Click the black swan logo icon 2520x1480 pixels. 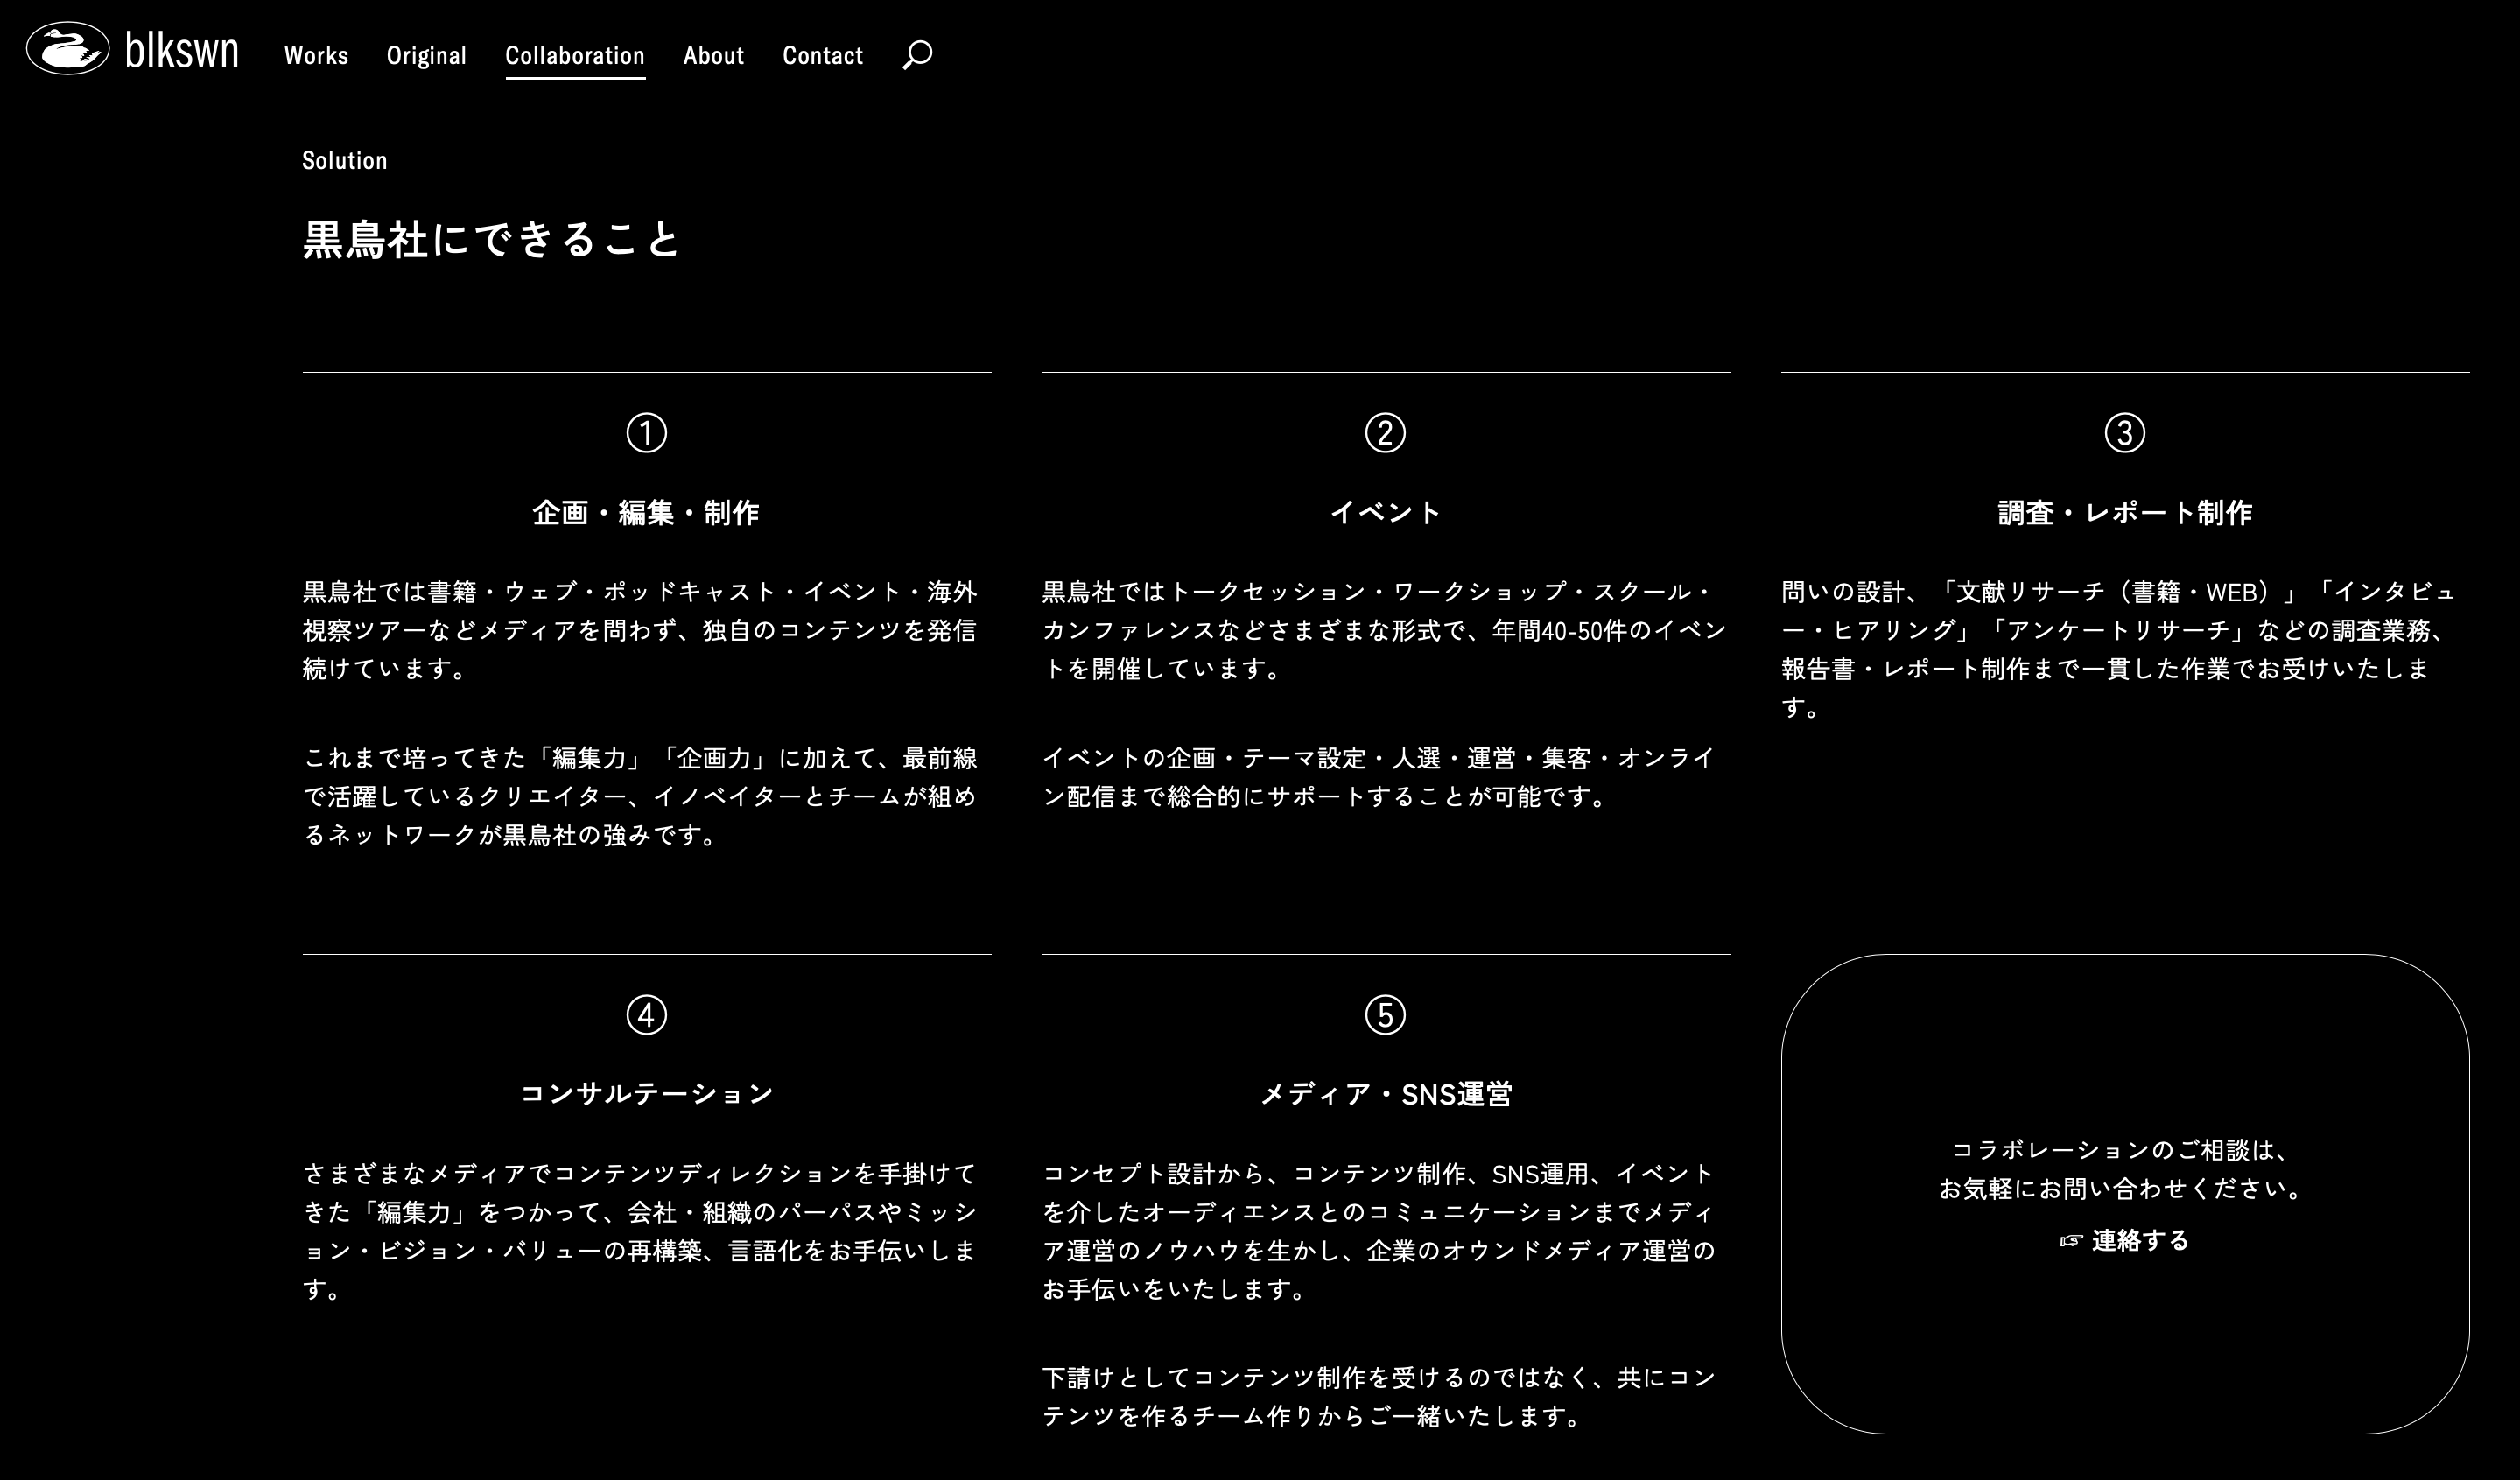point(67,49)
